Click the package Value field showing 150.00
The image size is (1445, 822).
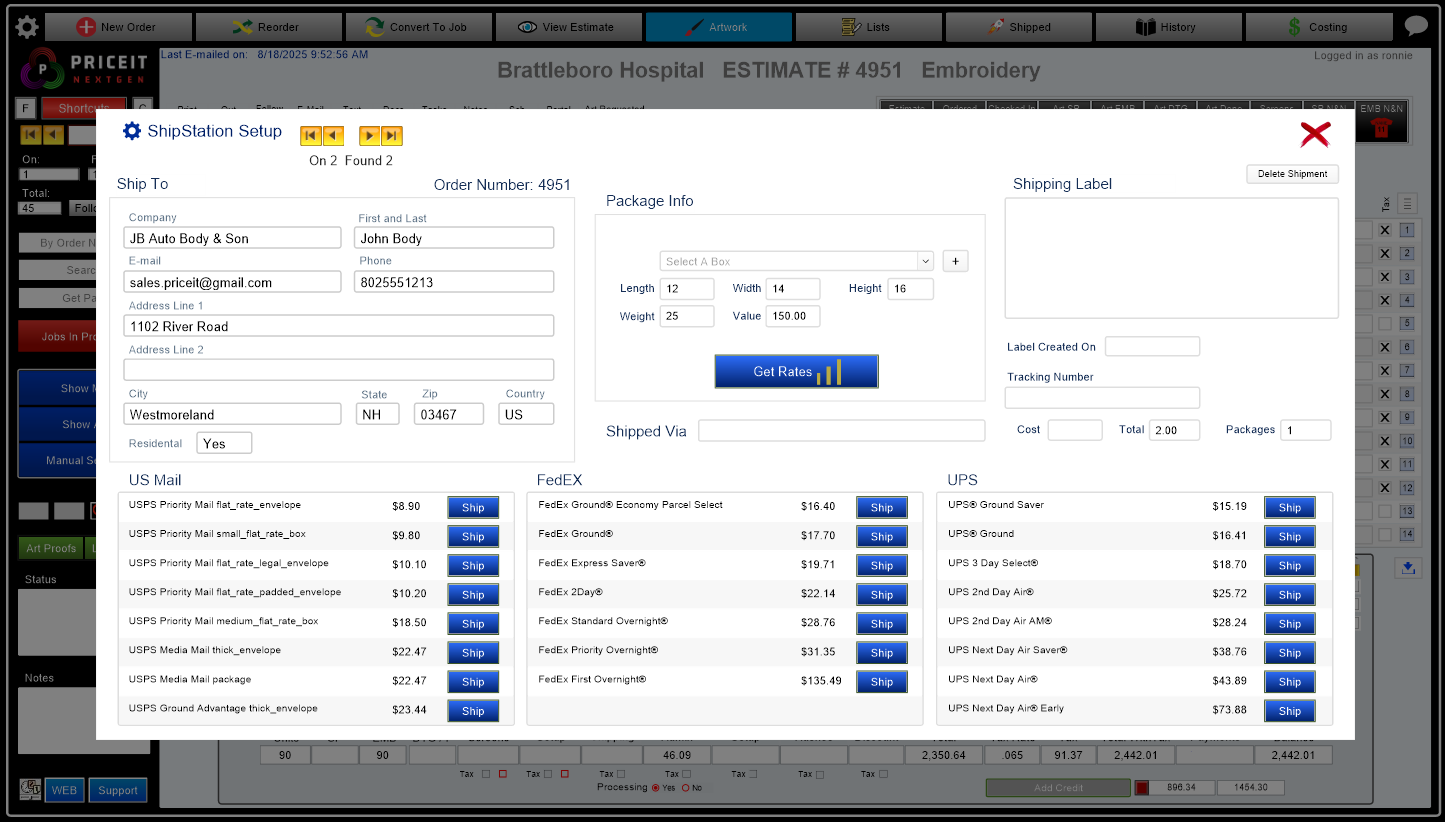[x=793, y=316]
